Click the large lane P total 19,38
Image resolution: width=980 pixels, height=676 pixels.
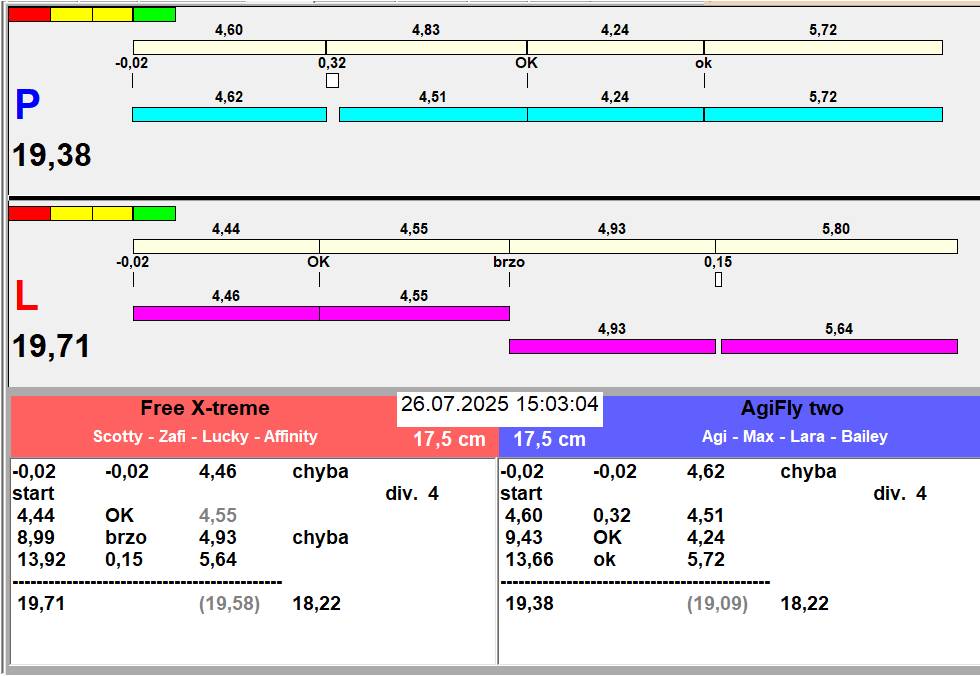[x=52, y=155]
